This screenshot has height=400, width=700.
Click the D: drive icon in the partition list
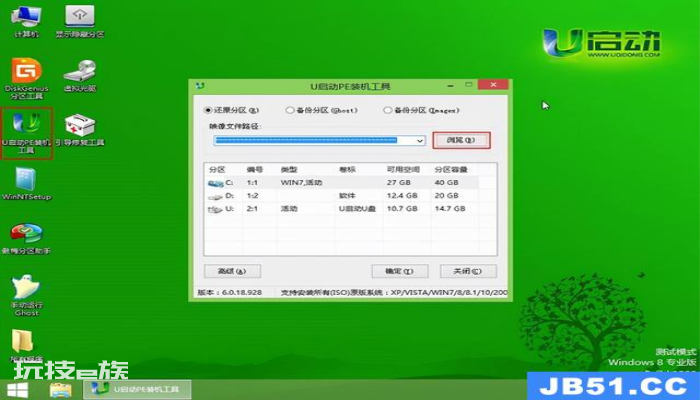coord(215,196)
